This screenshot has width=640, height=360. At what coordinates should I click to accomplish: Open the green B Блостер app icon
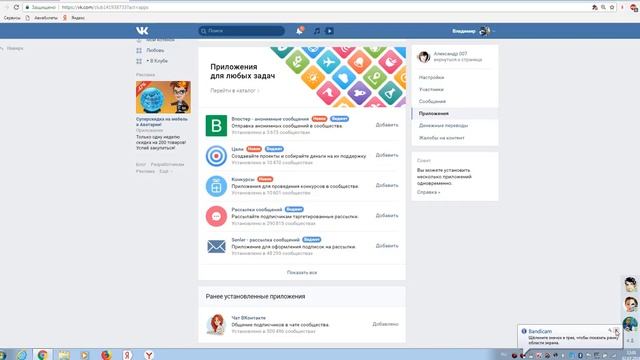pyautogui.click(x=216, y=125)
